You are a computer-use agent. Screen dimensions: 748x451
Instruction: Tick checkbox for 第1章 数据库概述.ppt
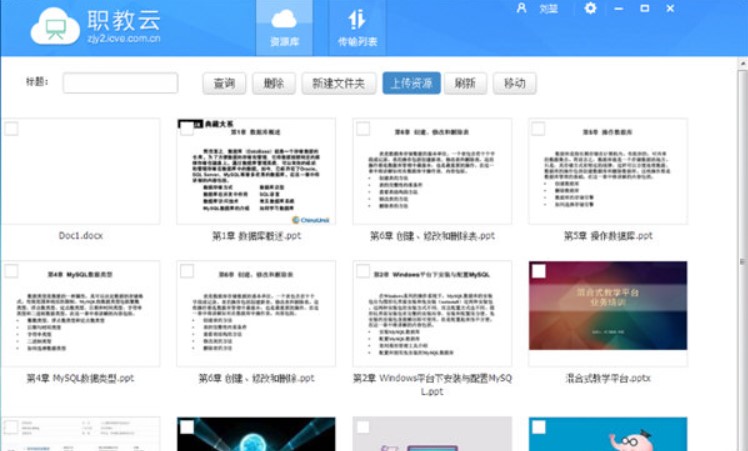click(x=187, y=128)
